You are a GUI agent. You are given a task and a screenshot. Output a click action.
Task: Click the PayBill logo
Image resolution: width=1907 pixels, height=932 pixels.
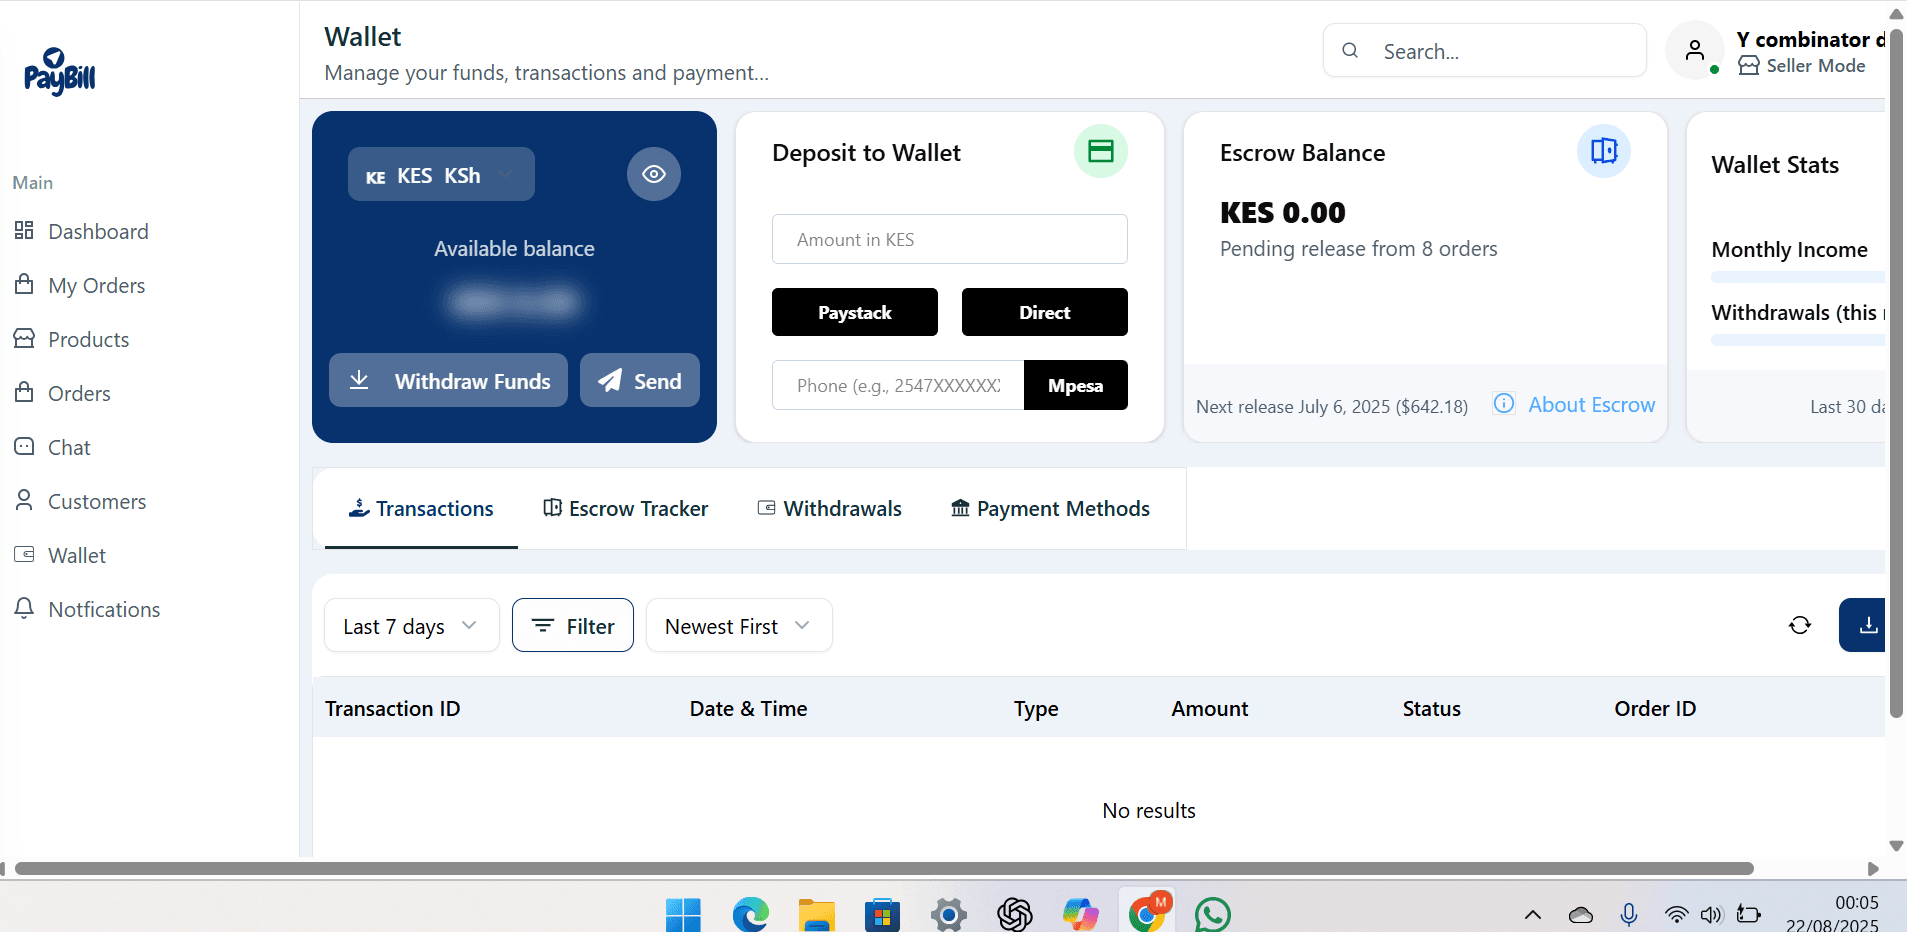(60, 72)
